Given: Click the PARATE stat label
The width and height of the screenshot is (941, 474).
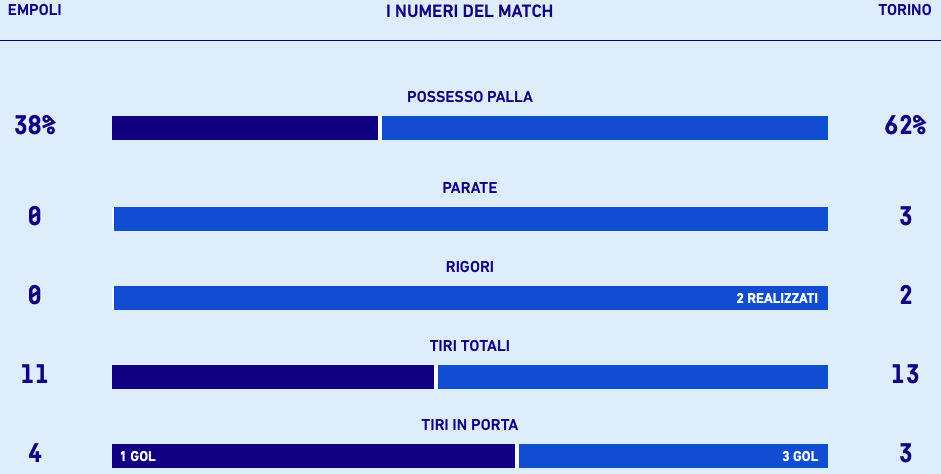Looking at the screenshot, I should click(x=469, y=188).
